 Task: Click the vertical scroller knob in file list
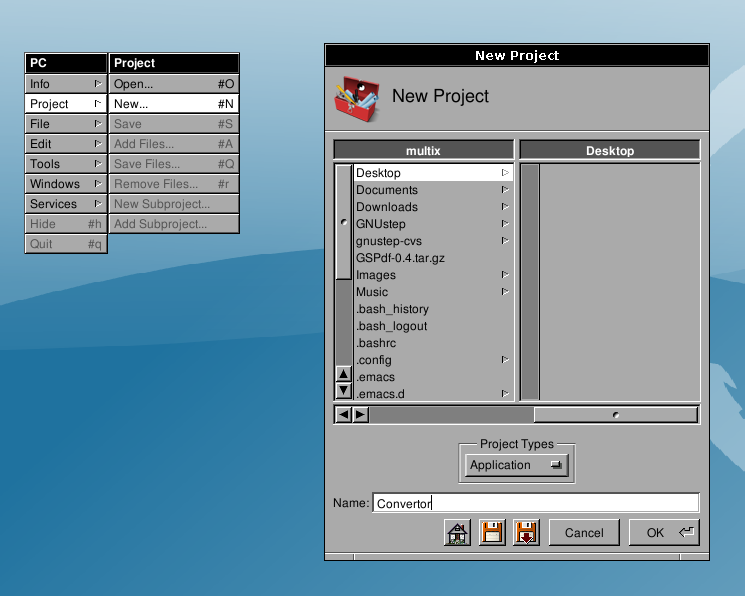pyautogui.click(x=344, y=222)
